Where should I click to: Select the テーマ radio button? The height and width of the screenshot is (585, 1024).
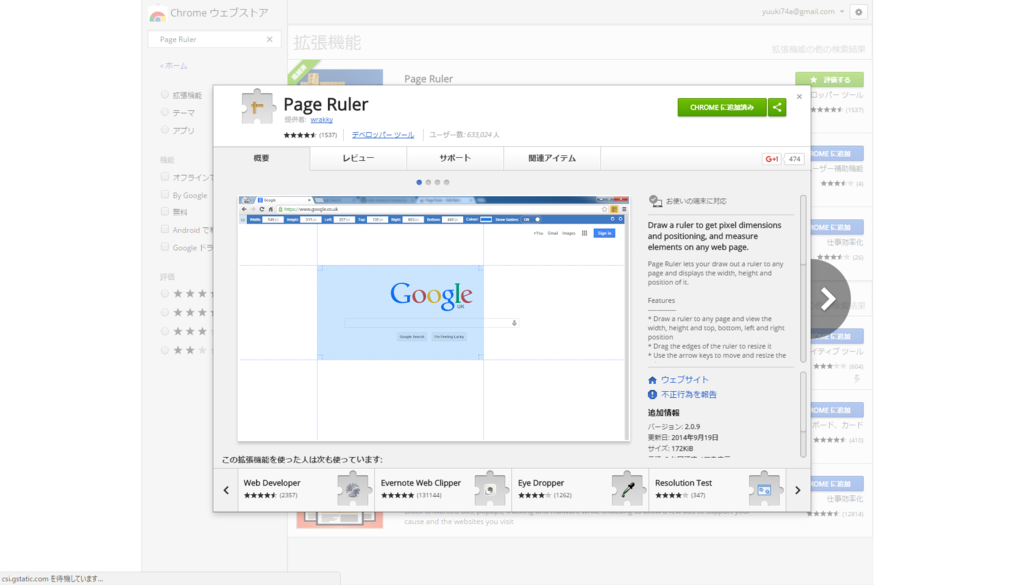(x=165, y=112)
